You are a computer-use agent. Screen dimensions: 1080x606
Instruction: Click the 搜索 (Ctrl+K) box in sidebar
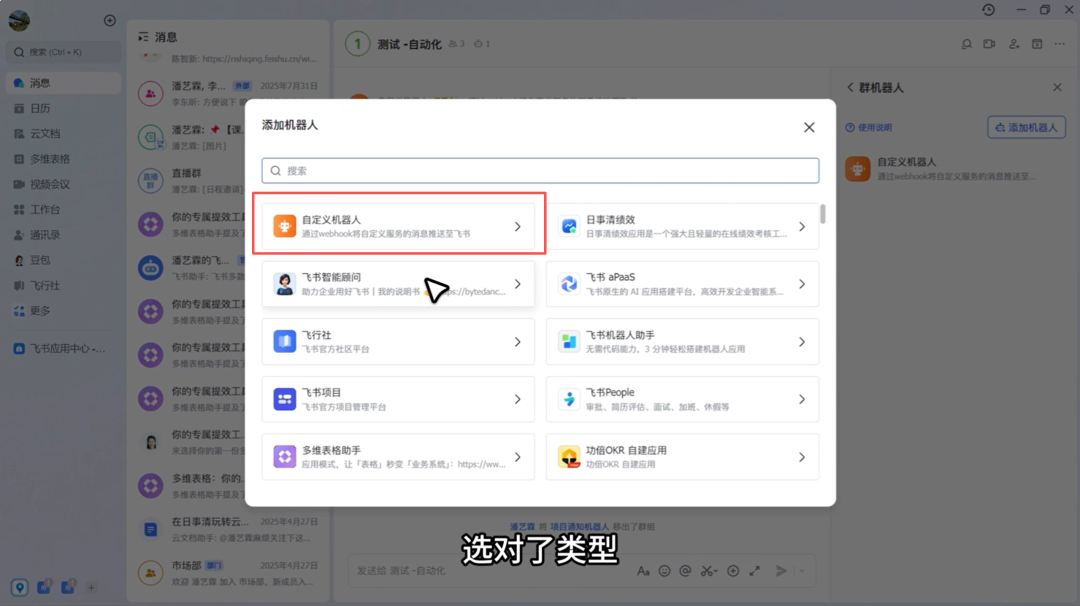63,52
